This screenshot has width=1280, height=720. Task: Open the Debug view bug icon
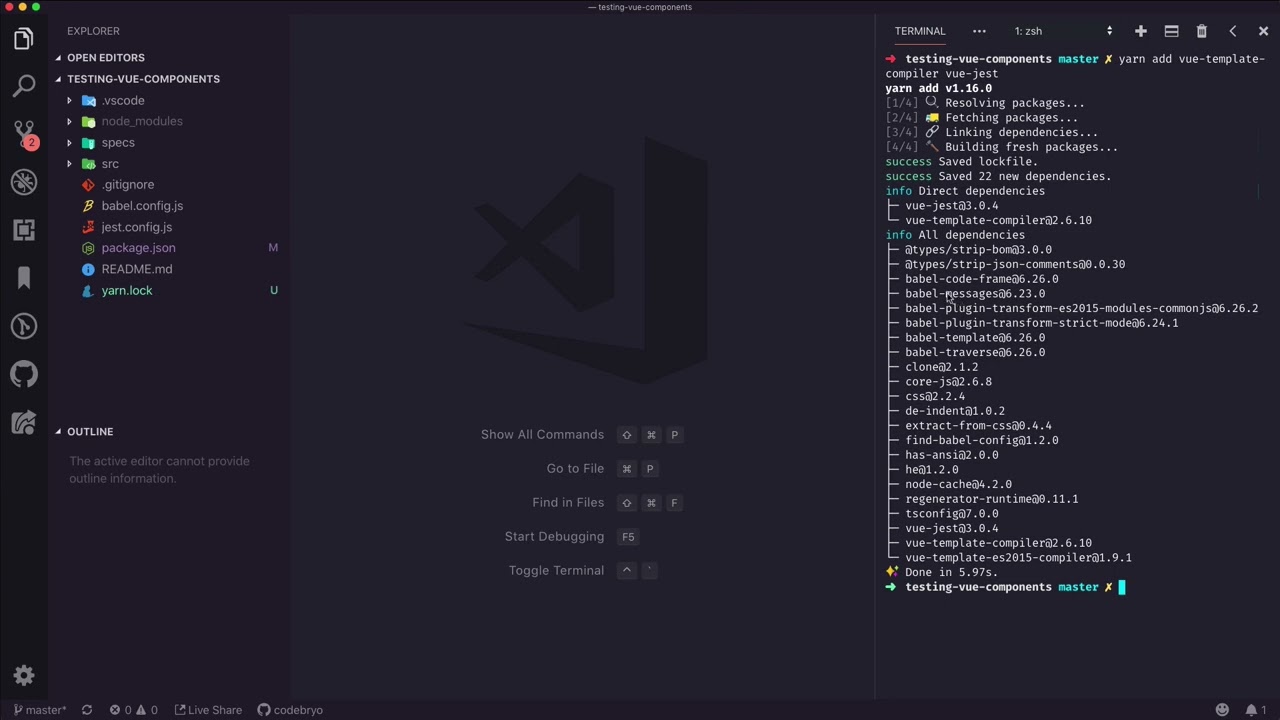24,182
